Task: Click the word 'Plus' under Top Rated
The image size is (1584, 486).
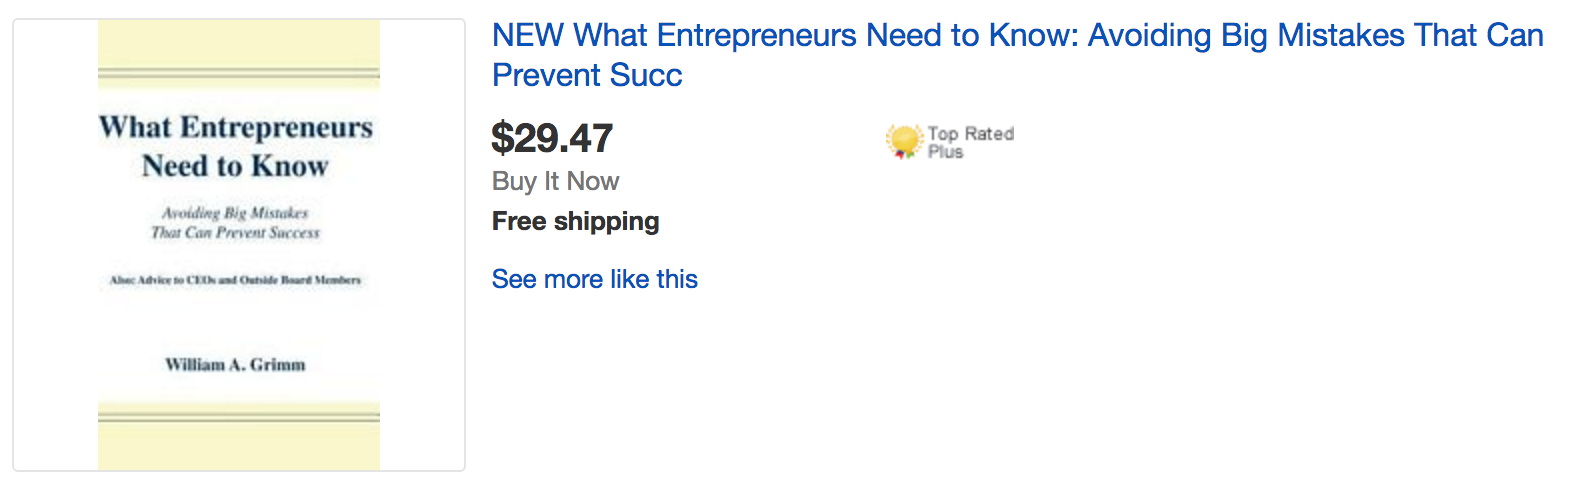Action: 945,152
